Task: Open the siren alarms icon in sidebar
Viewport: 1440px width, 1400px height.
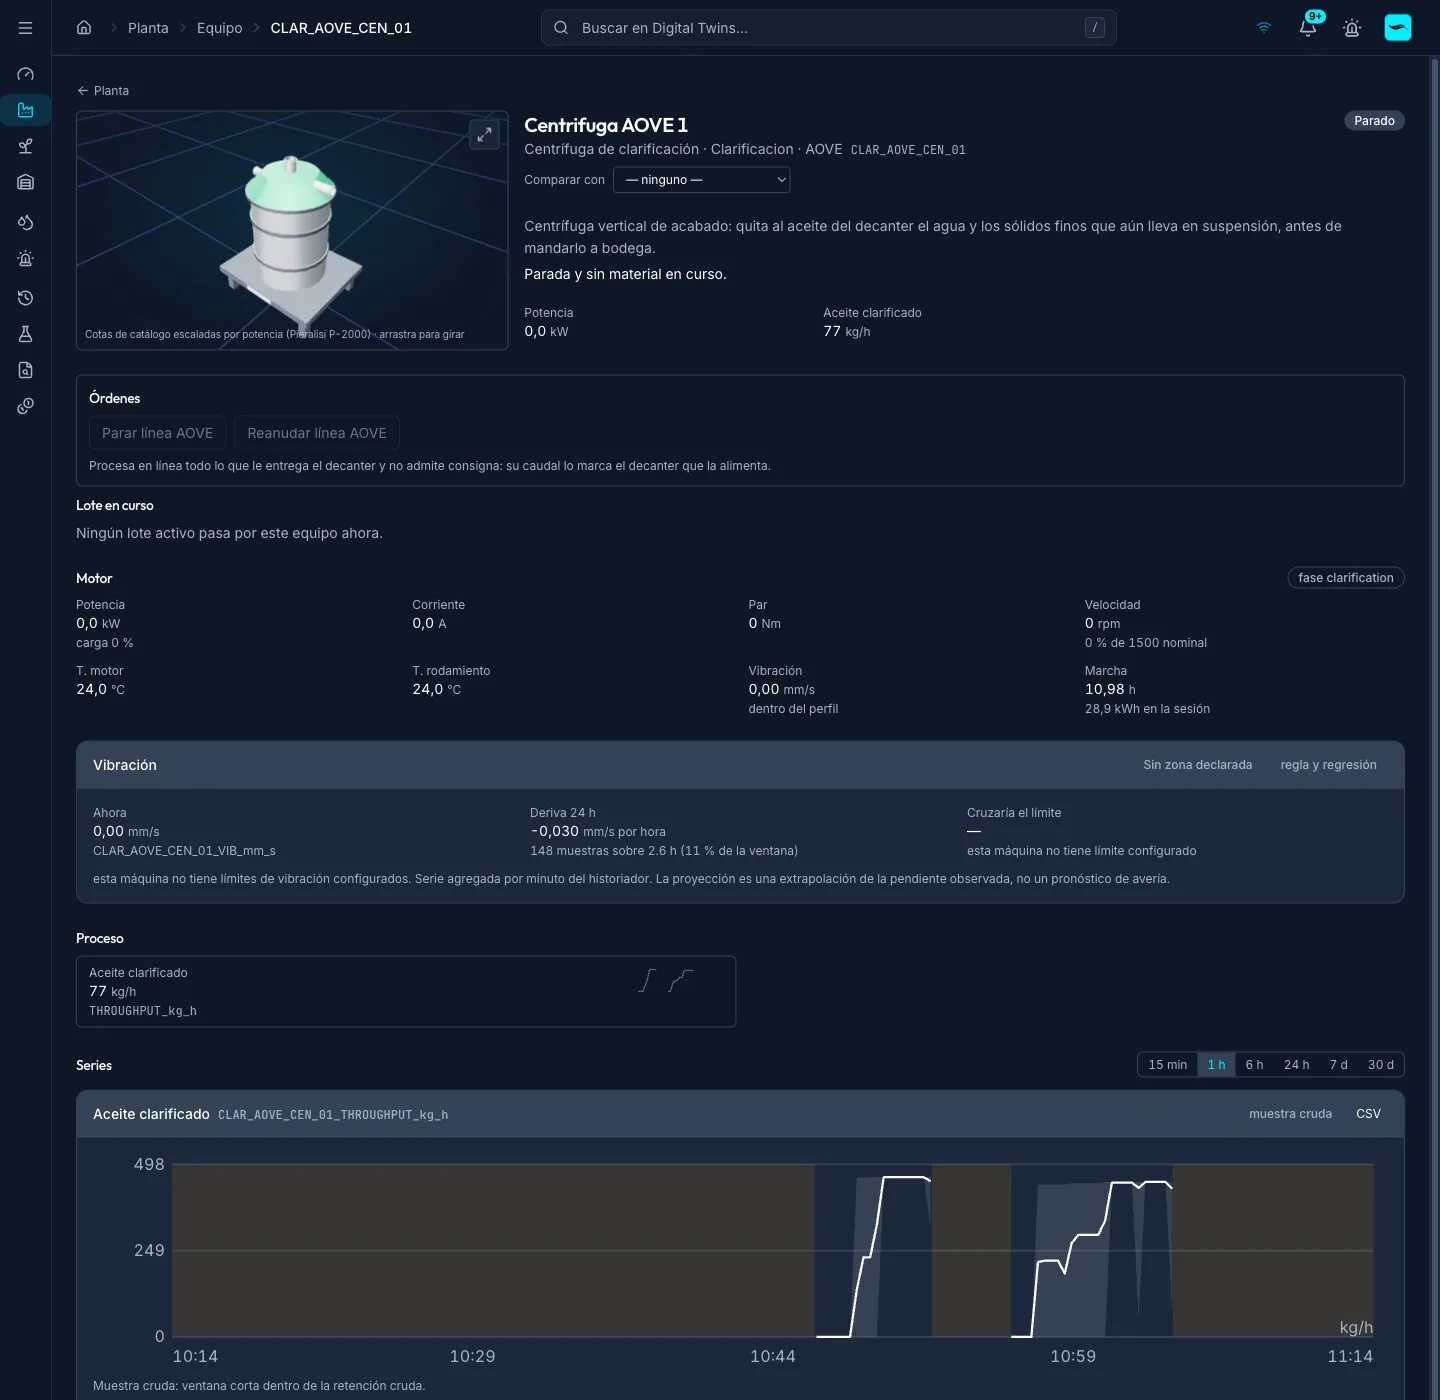Action: (25, 258)
